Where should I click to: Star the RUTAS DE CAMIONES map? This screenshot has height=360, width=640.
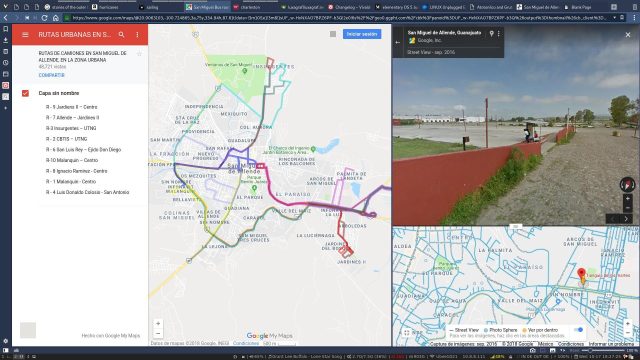(x=139, y=54)
